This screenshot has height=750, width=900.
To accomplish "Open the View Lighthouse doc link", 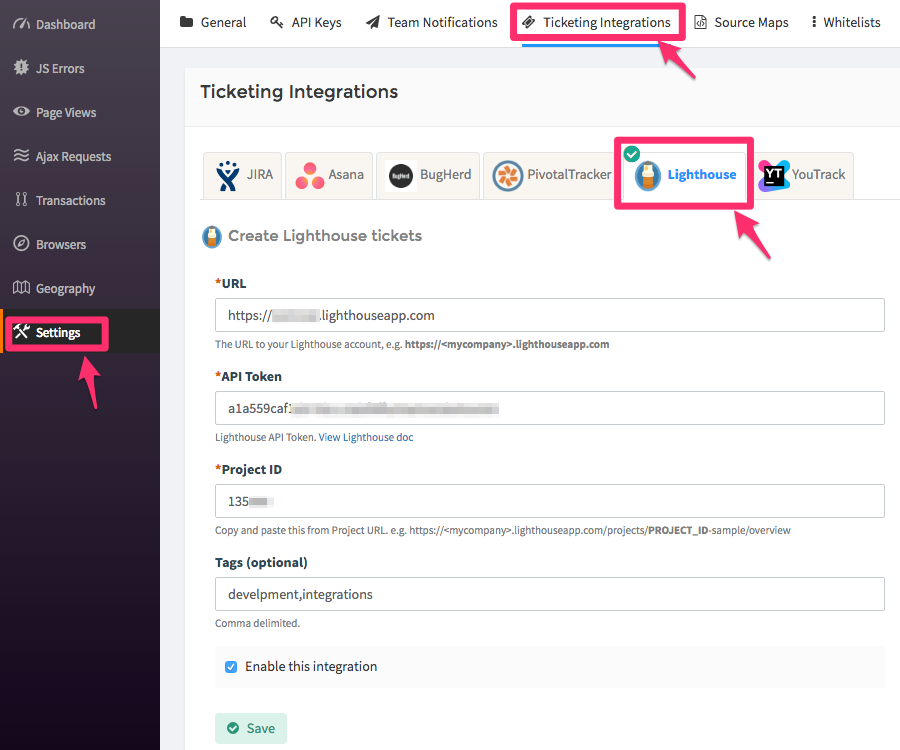I will click(365, 437).
